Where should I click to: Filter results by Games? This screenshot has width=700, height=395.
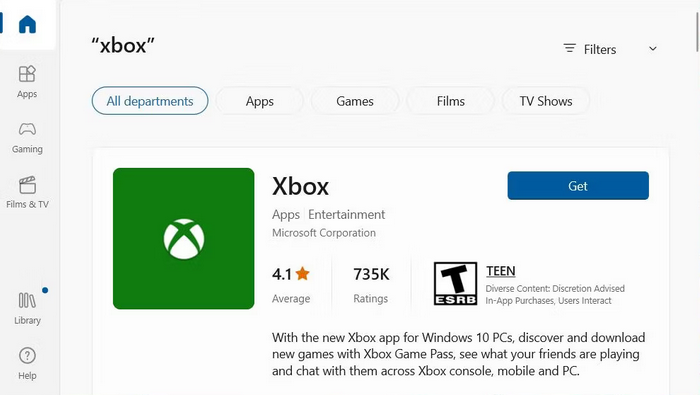click(x=355, y=101)
